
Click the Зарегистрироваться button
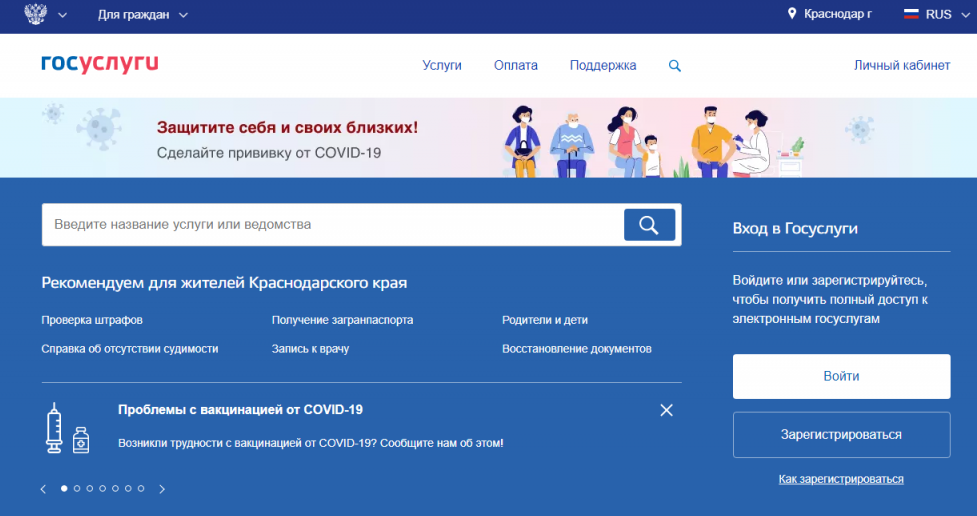click(841, 435)
